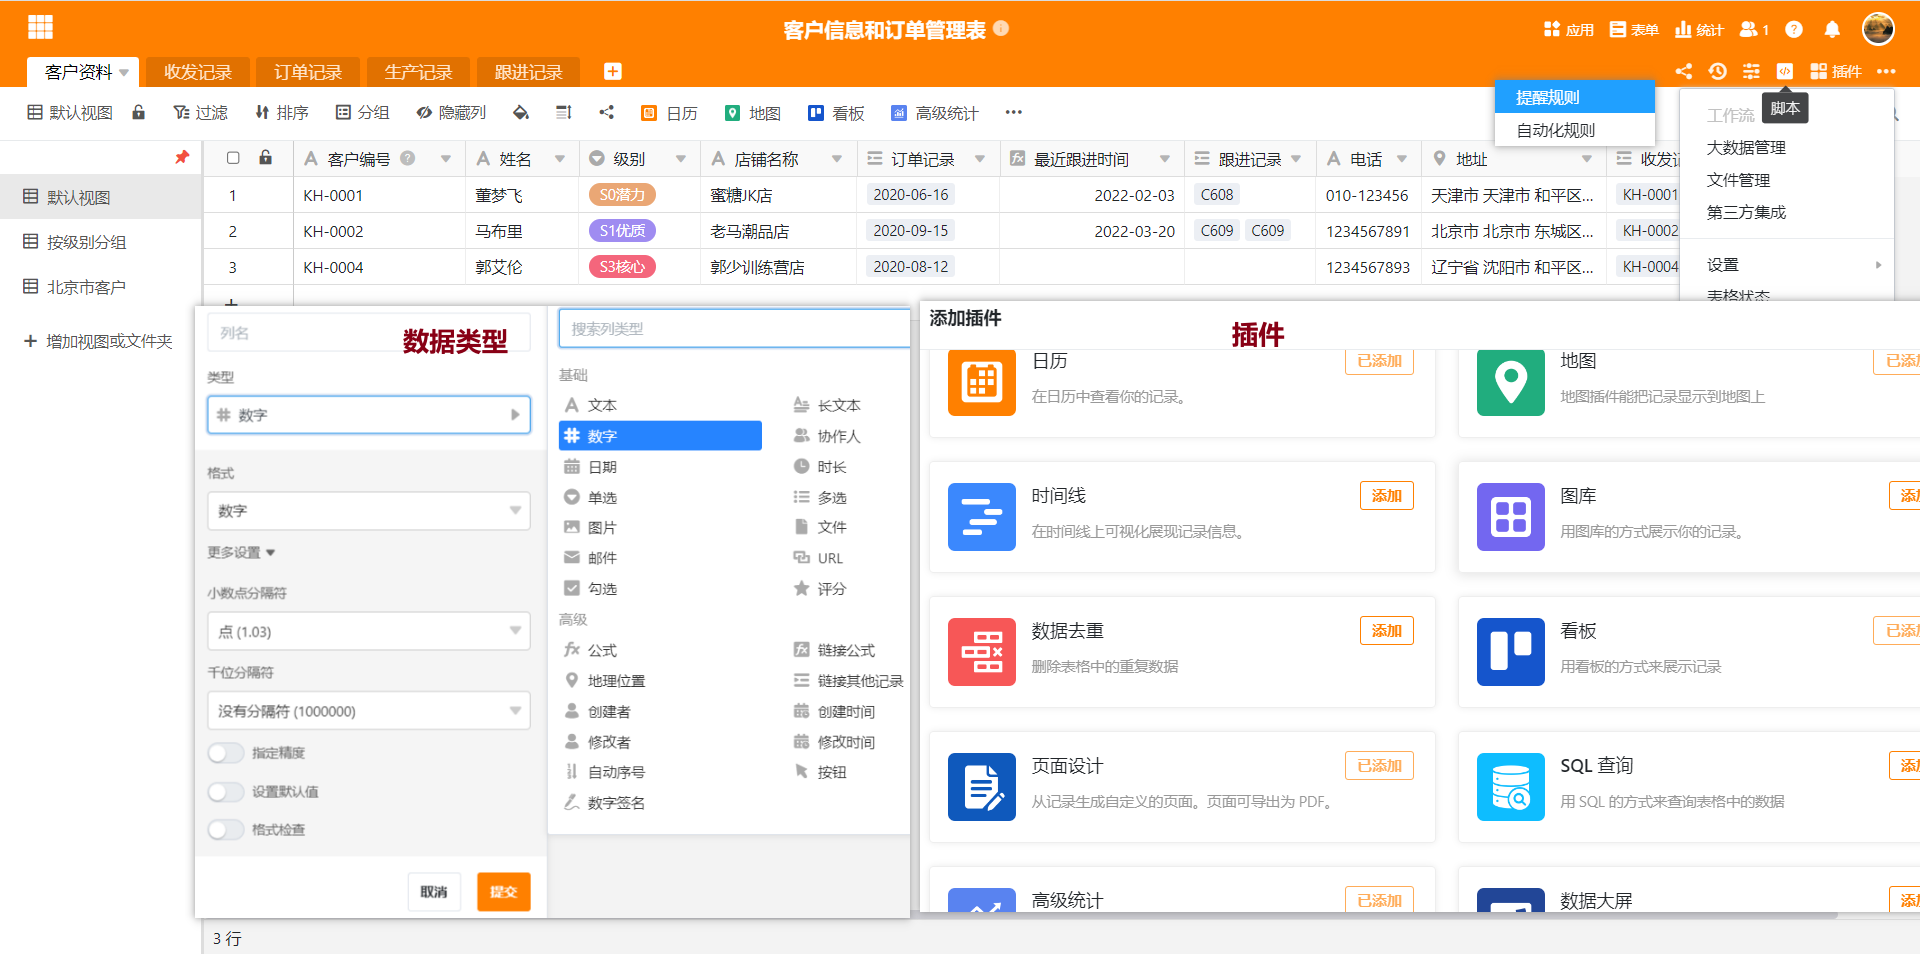Click the S0潜力 level tag
The width and height of the screenshot is (1920, 954).
coord(622,194)
